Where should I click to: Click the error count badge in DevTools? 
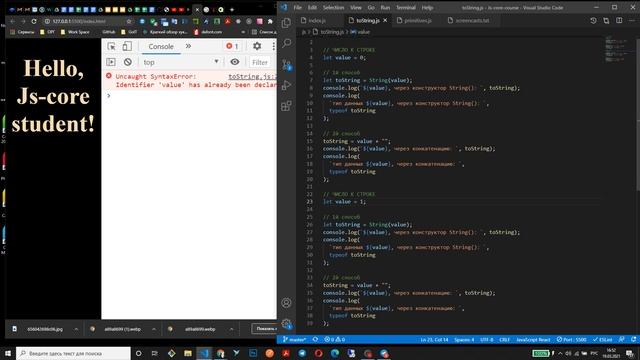pyautogui.click(x=232, y=46)
